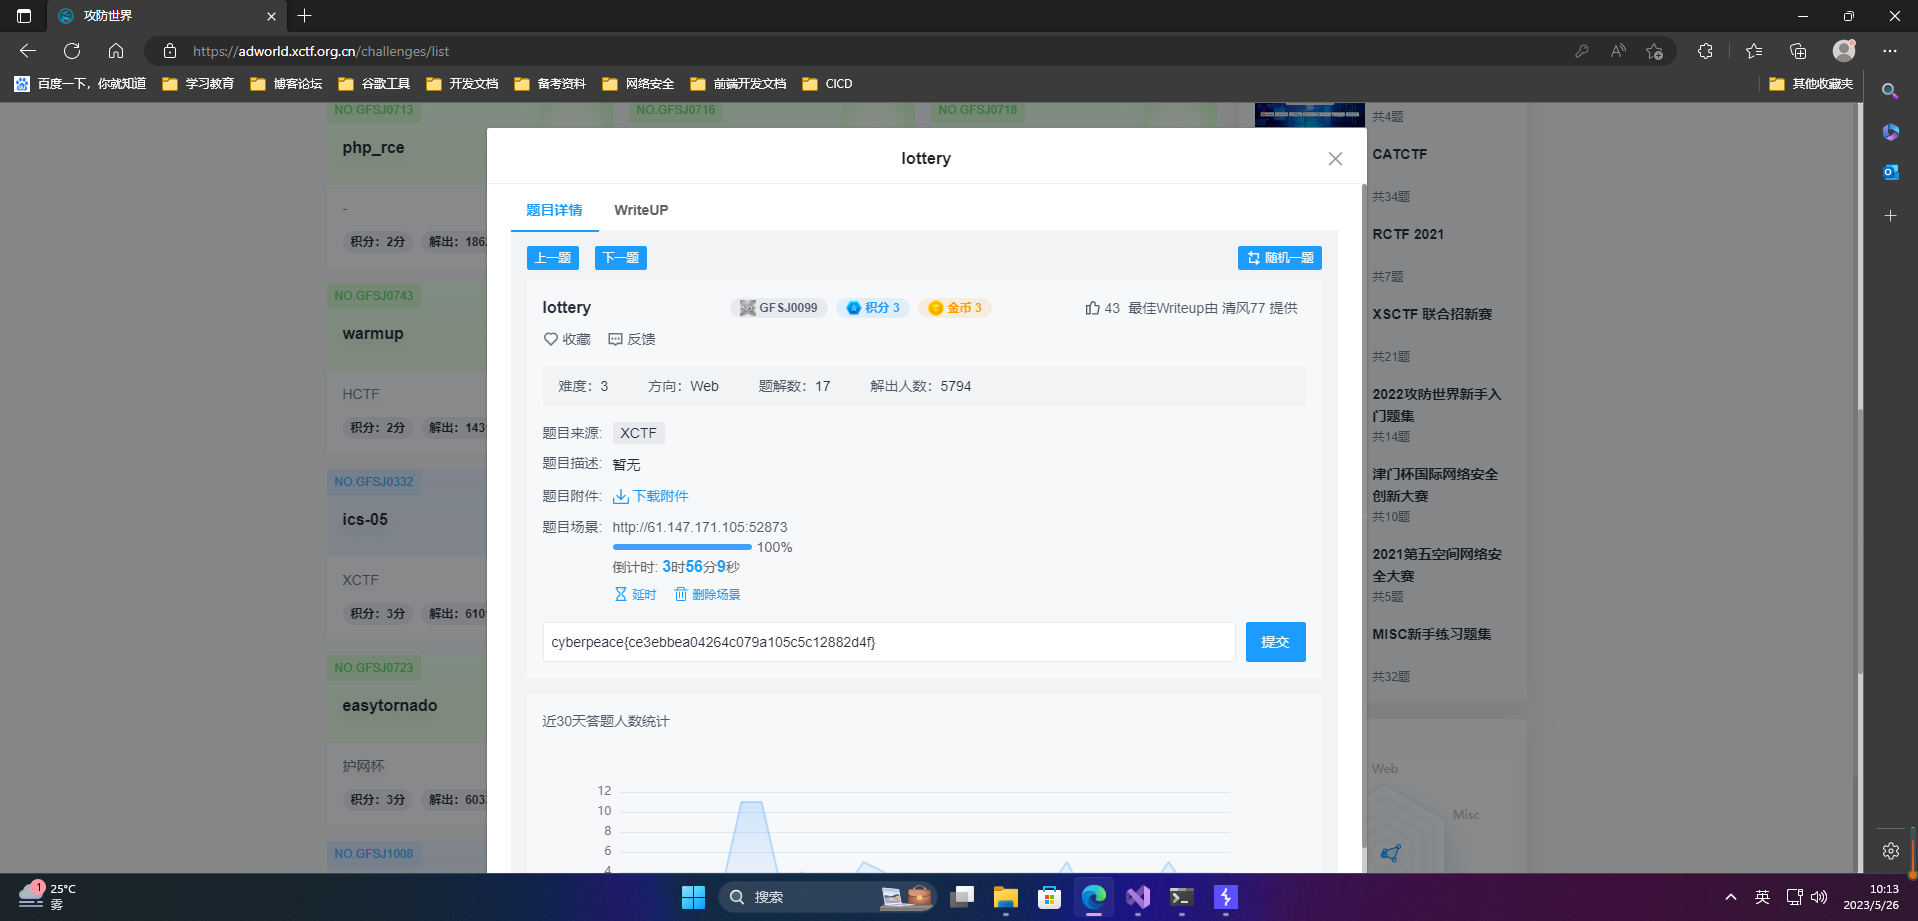Open 网络安全 bookmark folder
1918x921 pixels.
click(638, 84)
